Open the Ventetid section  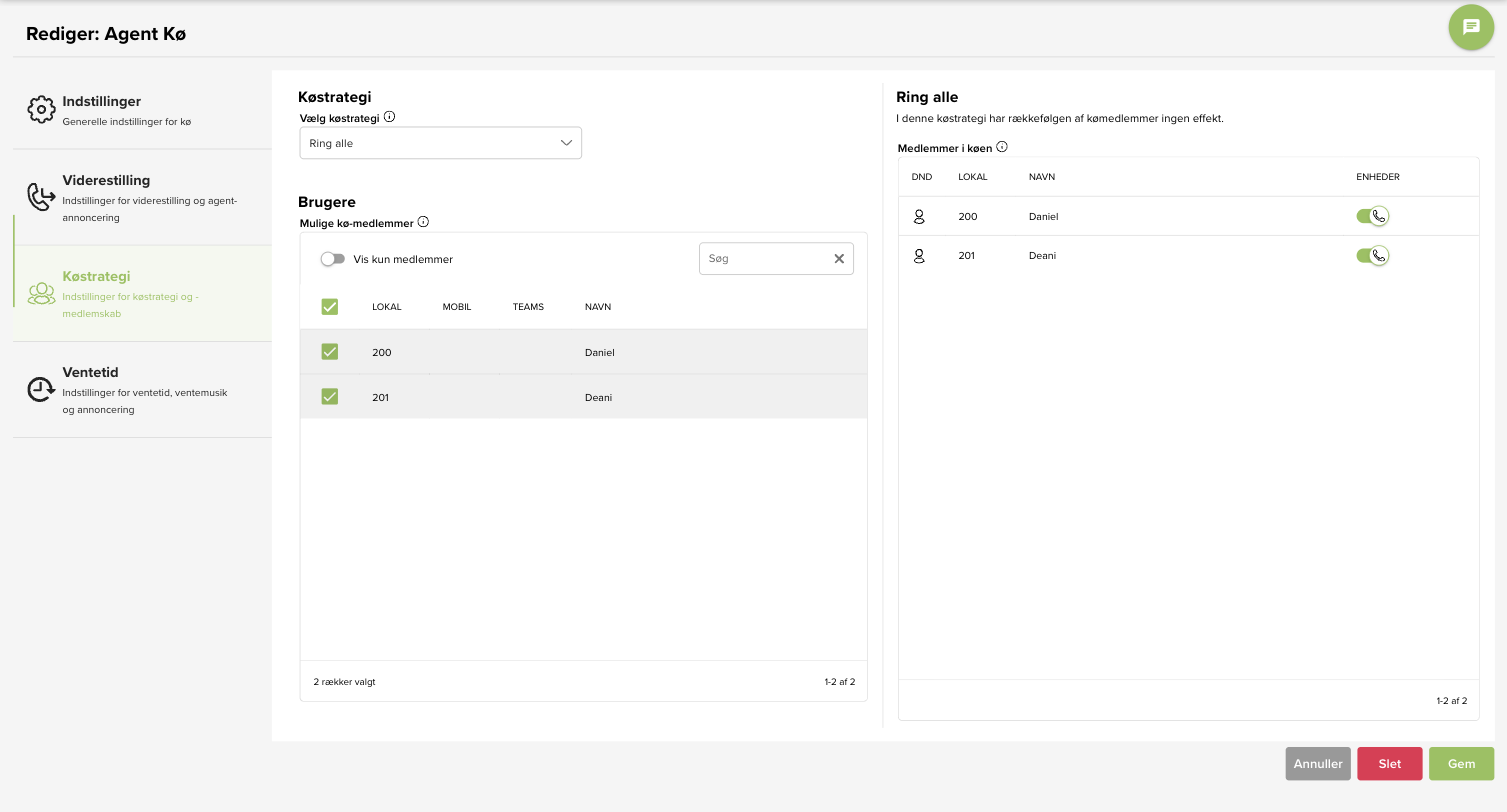tap(142, 390)
